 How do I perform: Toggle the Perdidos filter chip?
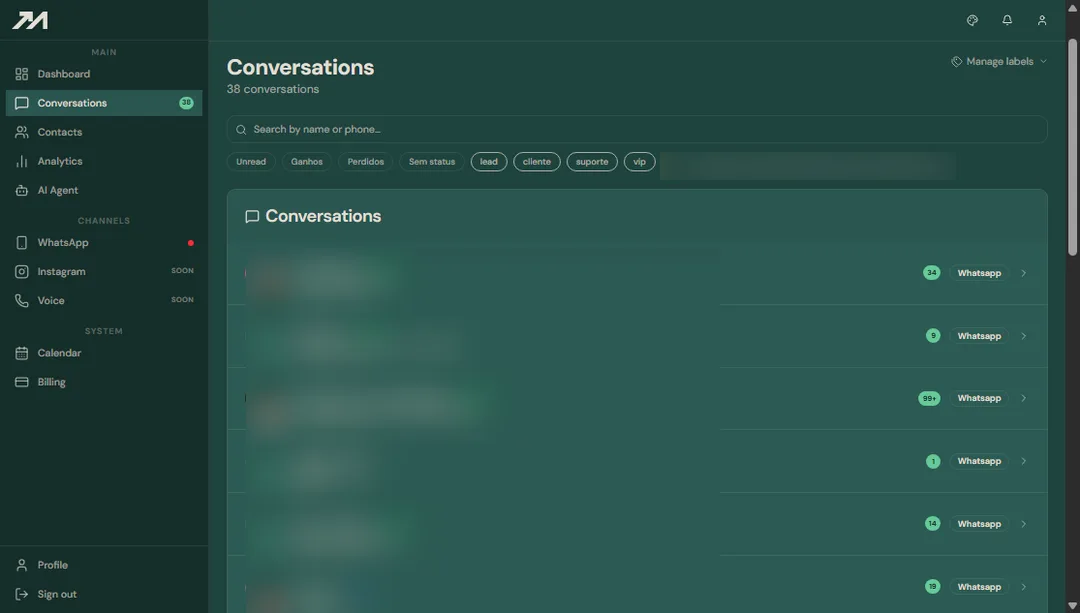365,162
